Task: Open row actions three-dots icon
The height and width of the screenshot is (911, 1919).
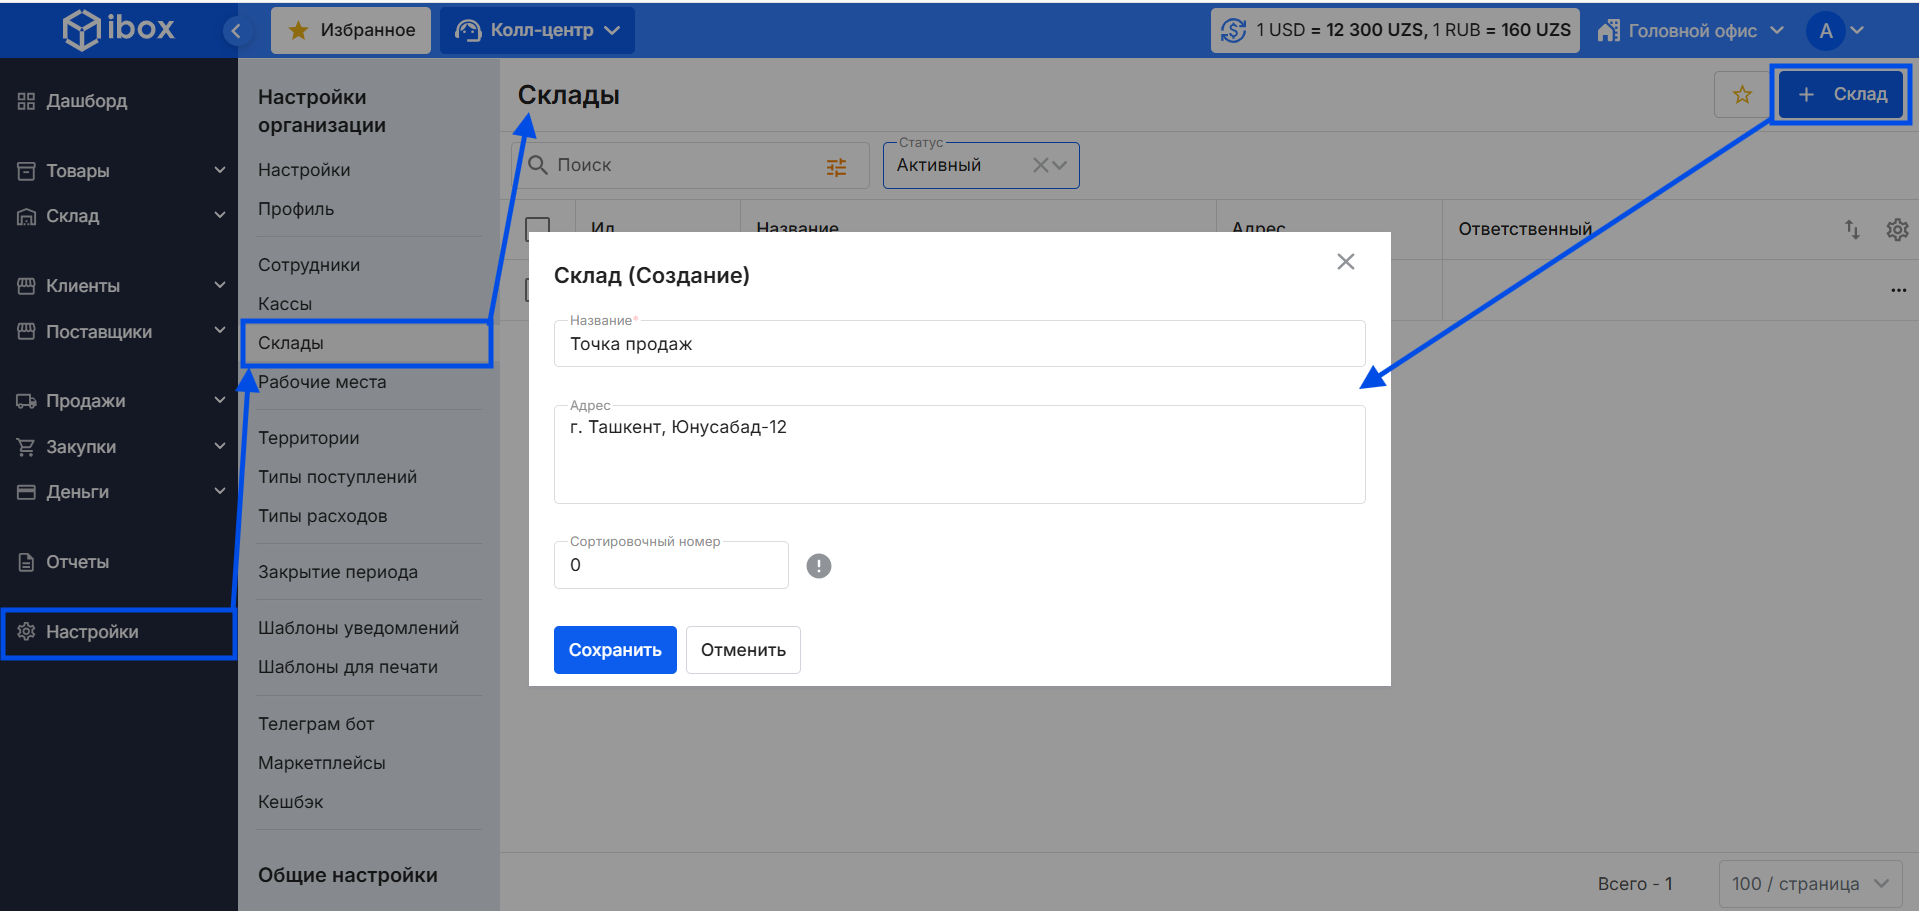Action: coord(1898,290)
